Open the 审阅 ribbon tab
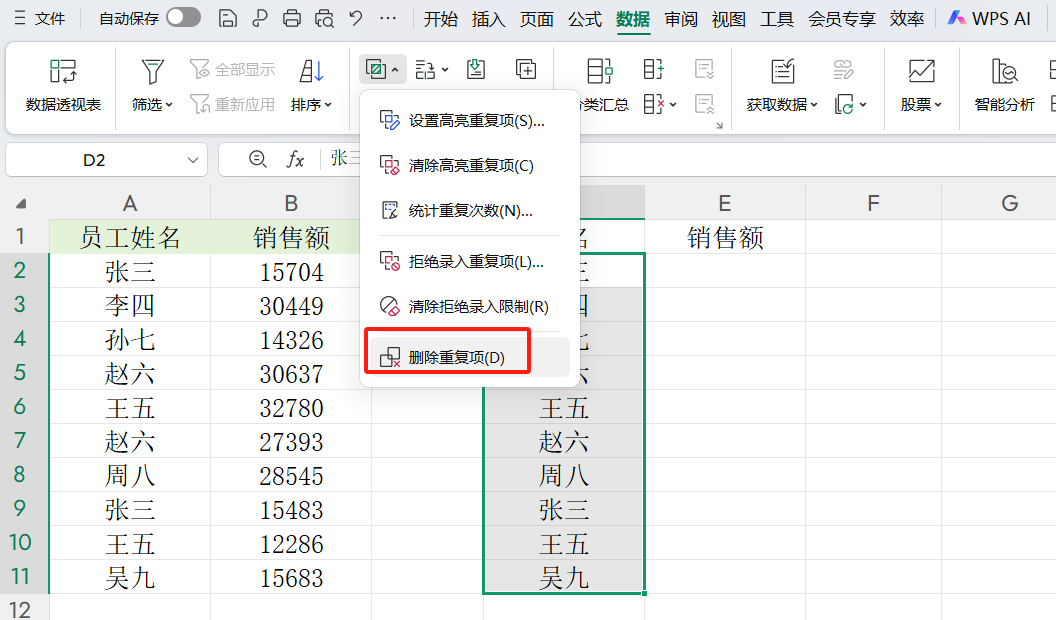The width and height of the screenshot is (1056, 620). click(681, 17)
